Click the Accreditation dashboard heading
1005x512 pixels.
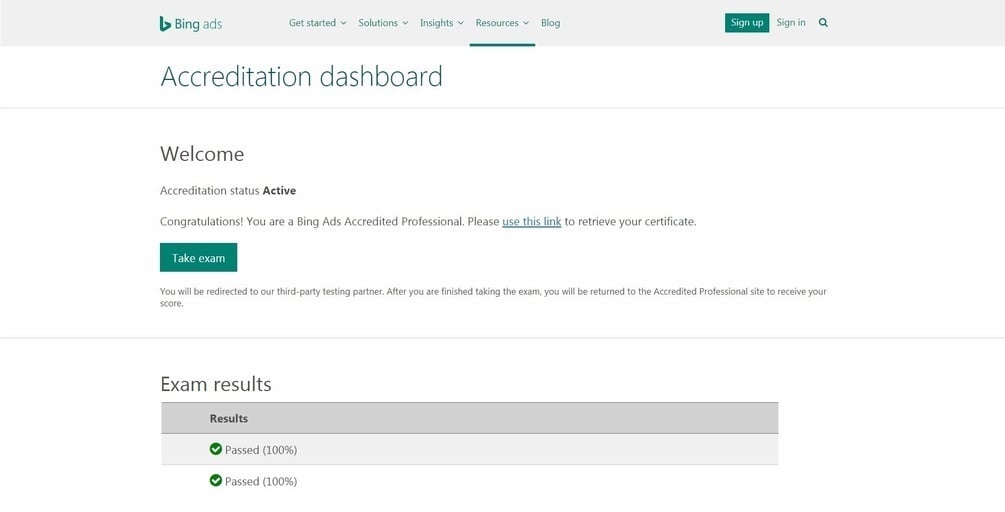[301, 77]
